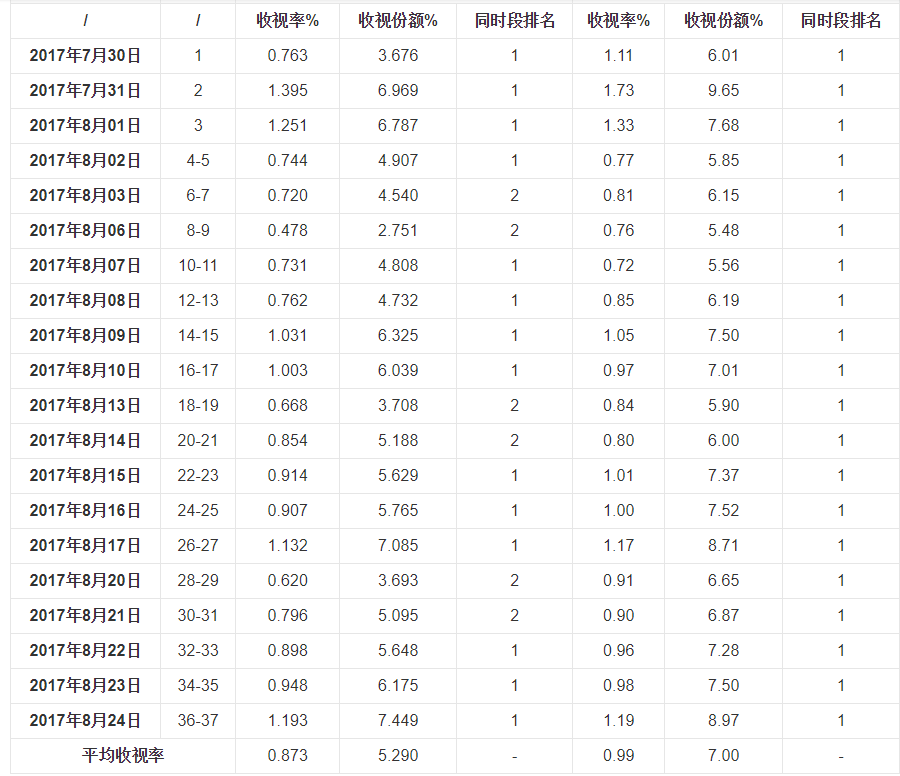900x776 pixels.
Task: Click share value 9.65
Action: [x=723, y=91]
